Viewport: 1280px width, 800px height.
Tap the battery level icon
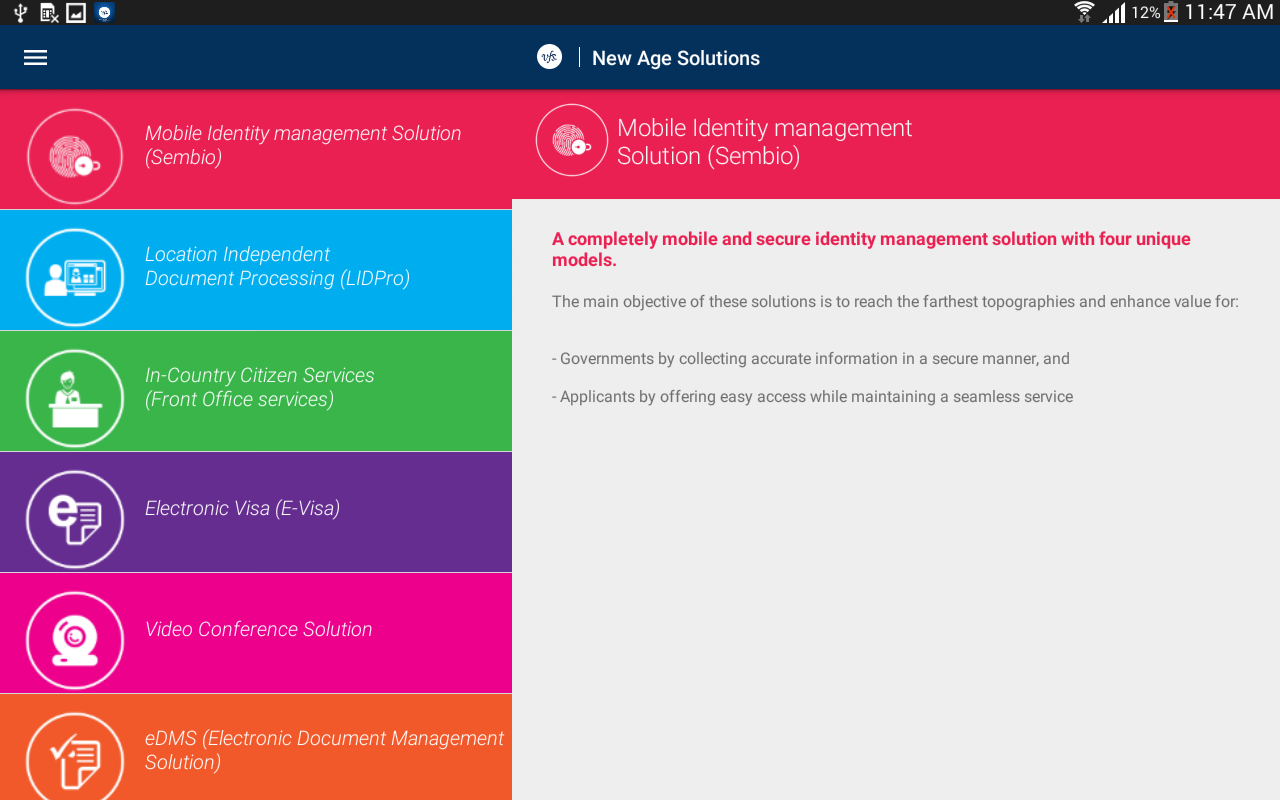point(1171,12)
